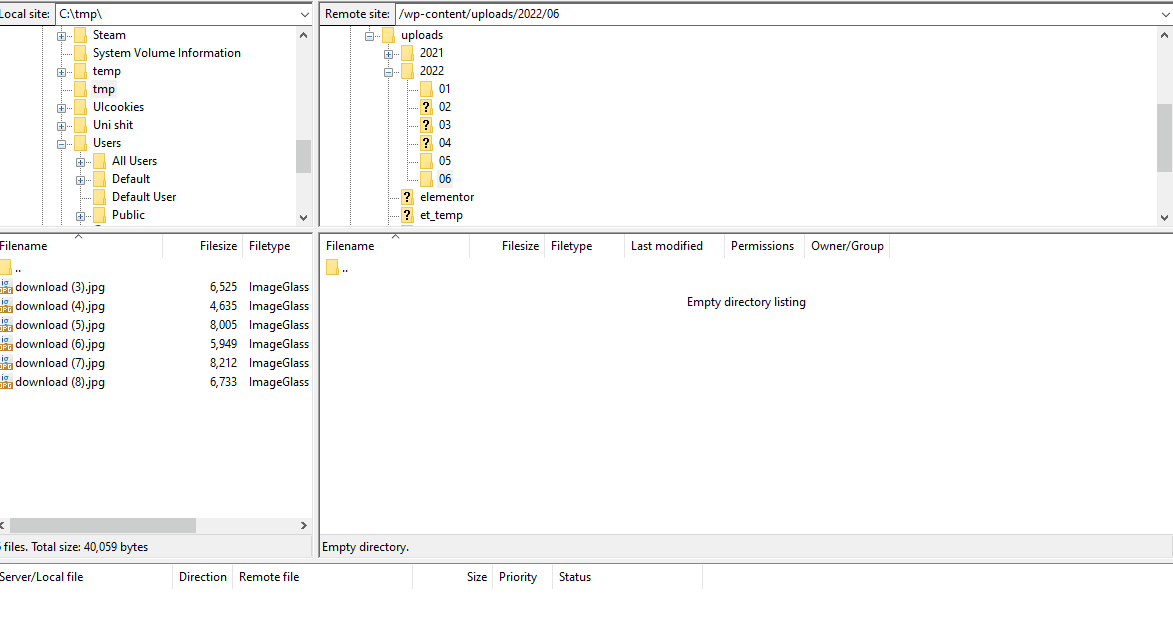Viewport: 1173px width, 636px height.
Task: Click the local file list horizontal scrollbar thumb
Action: 103,526
